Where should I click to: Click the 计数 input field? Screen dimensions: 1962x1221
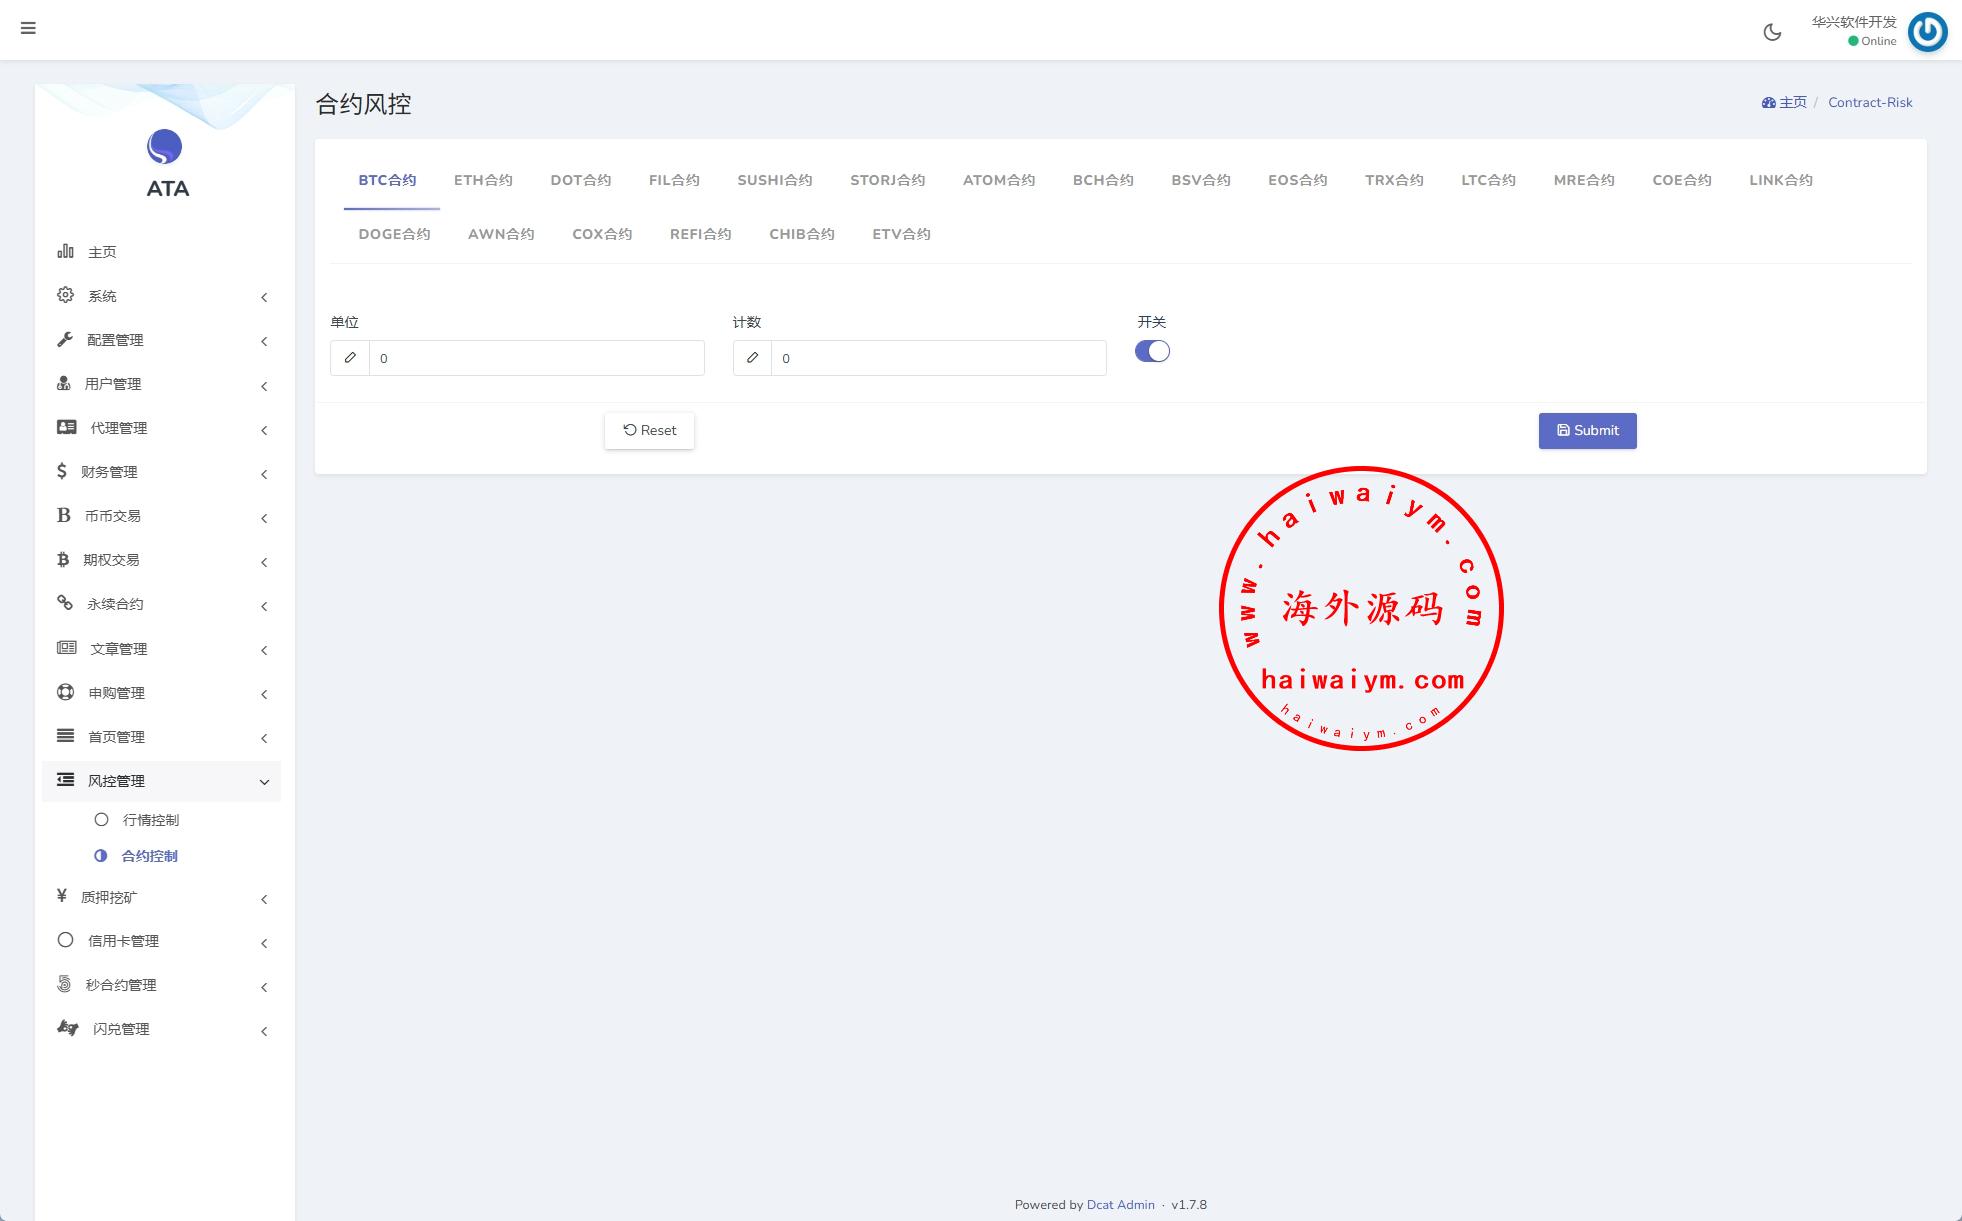point(937,358)
